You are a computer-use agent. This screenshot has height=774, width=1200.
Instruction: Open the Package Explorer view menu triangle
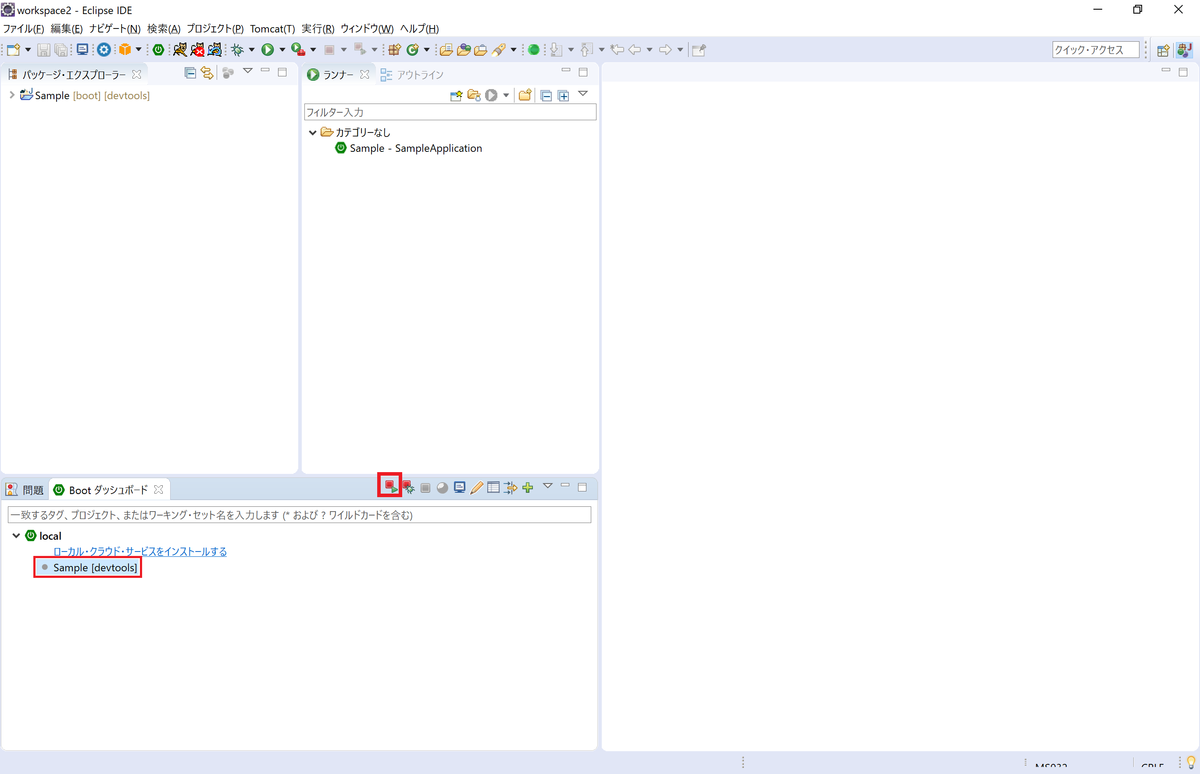point(247,72)
